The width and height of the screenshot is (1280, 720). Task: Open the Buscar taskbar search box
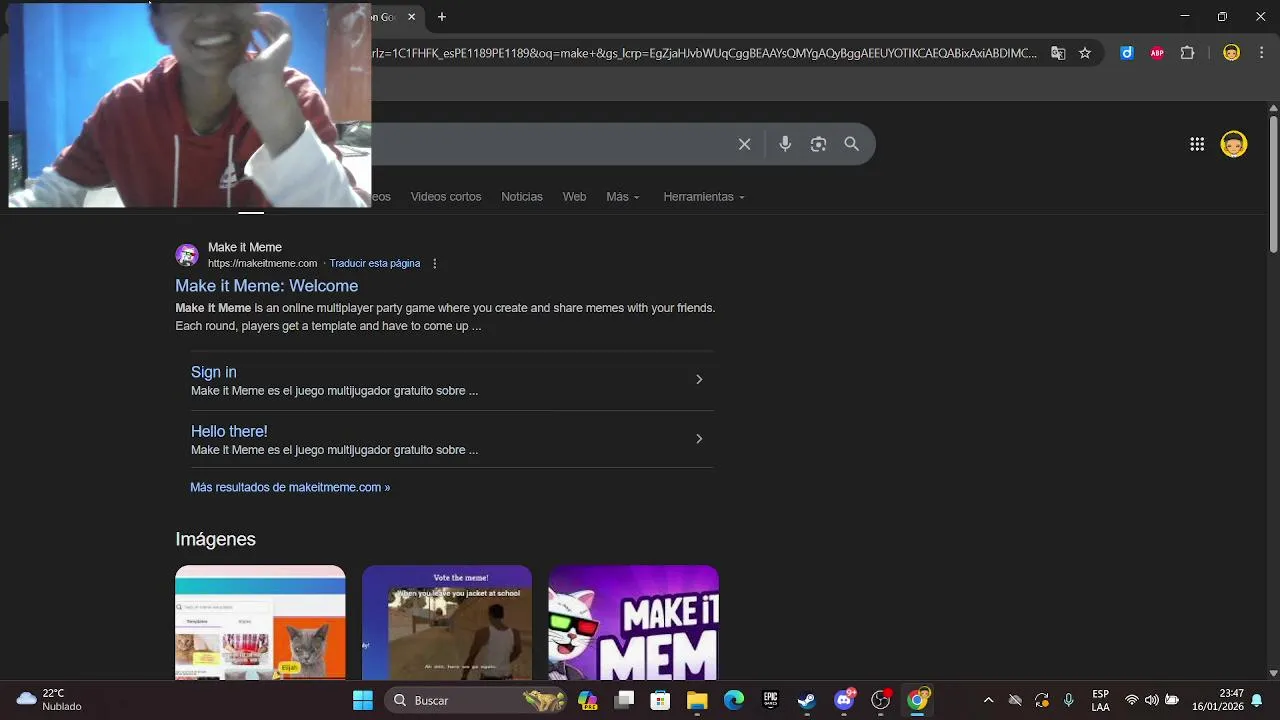pyautogui.click(x=477, y=700)
